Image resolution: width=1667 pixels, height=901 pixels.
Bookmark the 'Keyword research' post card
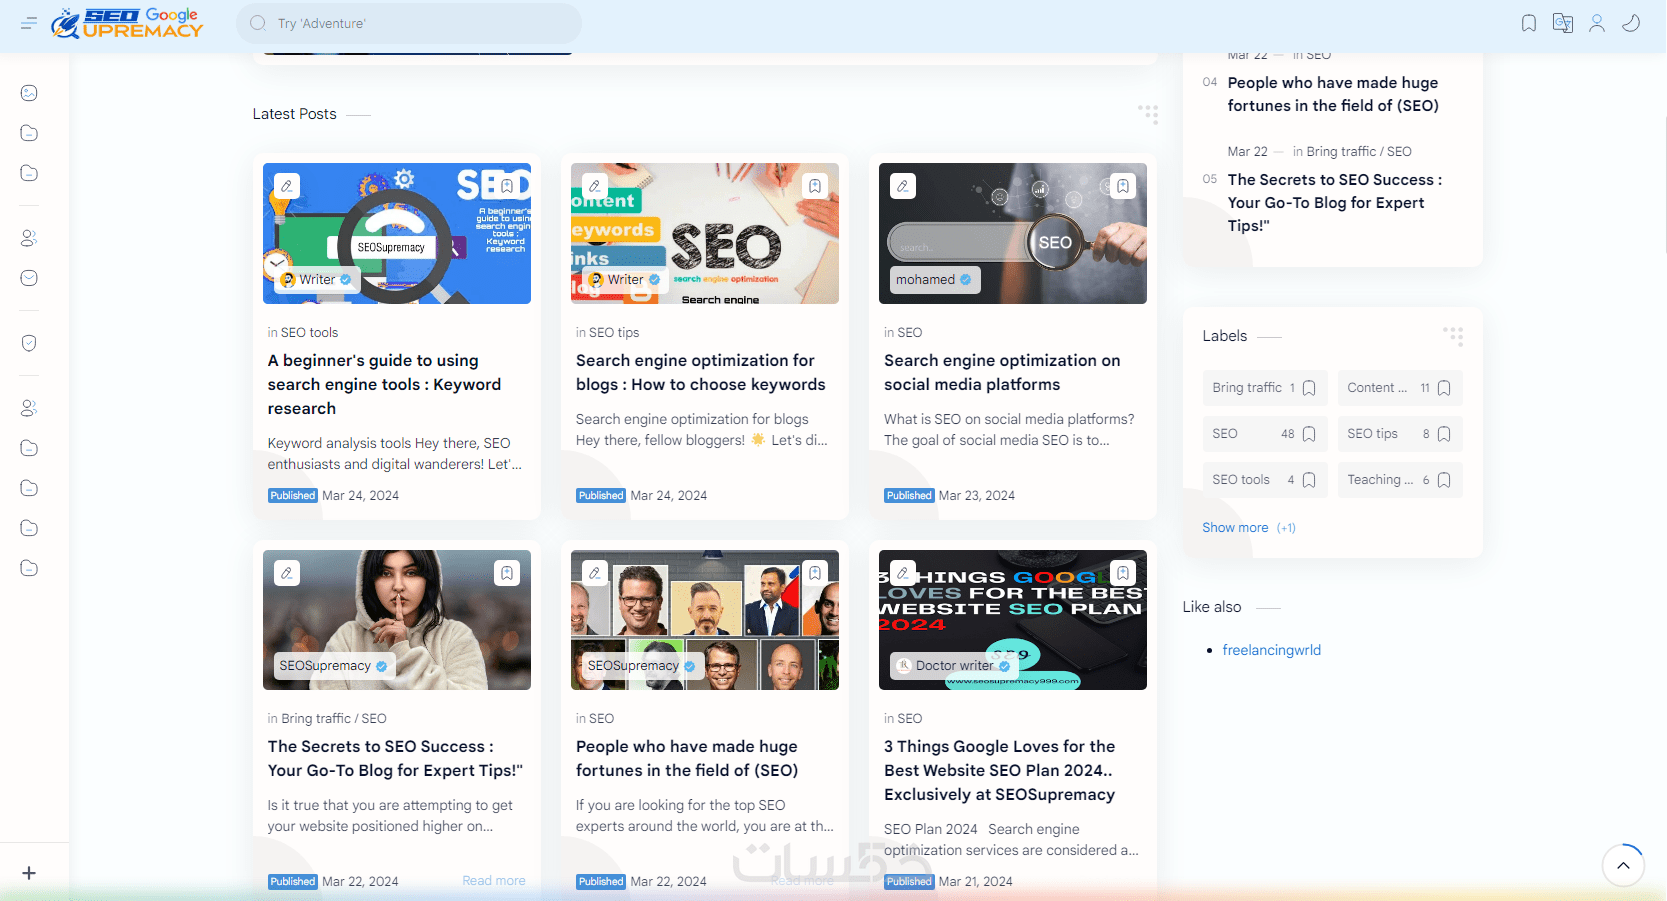(x=507, y=186)
